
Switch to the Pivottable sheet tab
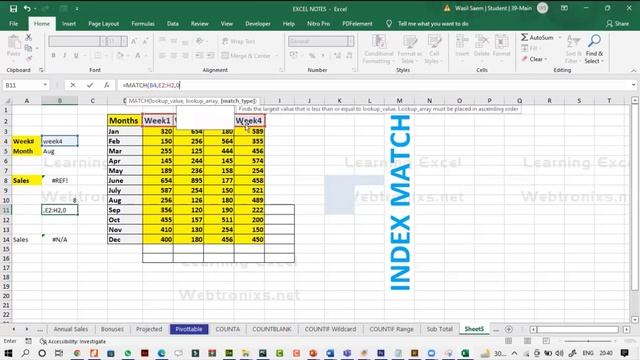(189, 329)
